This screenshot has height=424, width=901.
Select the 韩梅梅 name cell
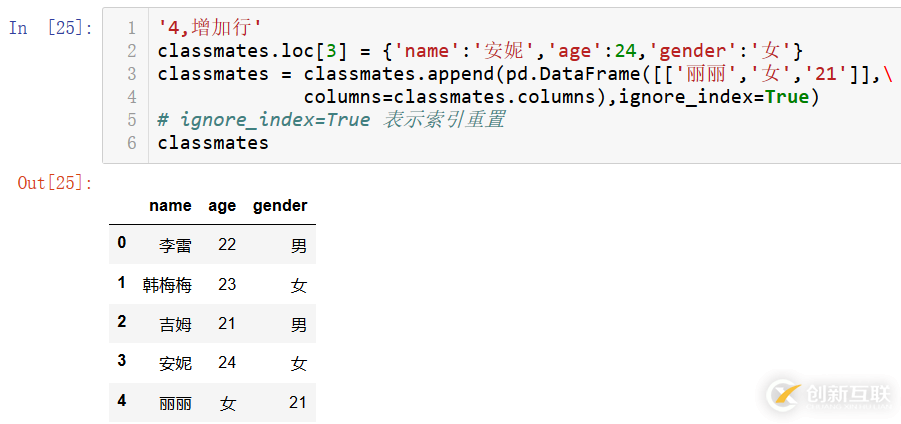[167, 285]
